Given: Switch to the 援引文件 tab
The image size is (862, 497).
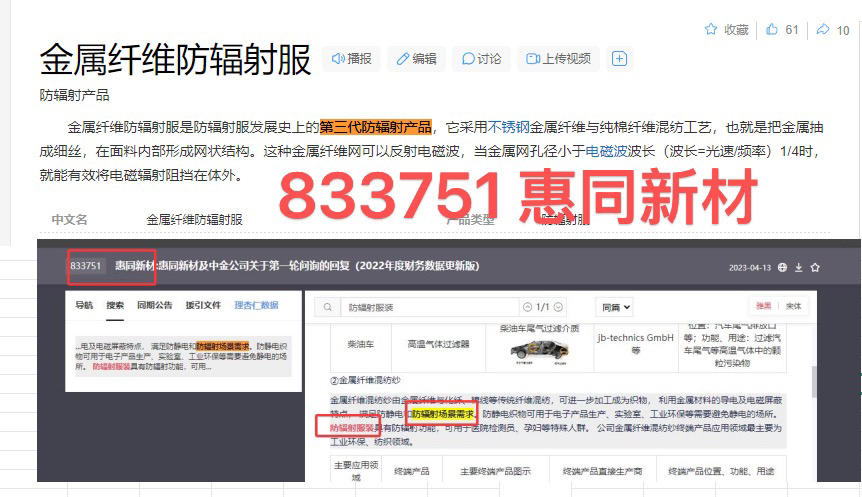Looking at the screenshot, I should tap(203, 305).
